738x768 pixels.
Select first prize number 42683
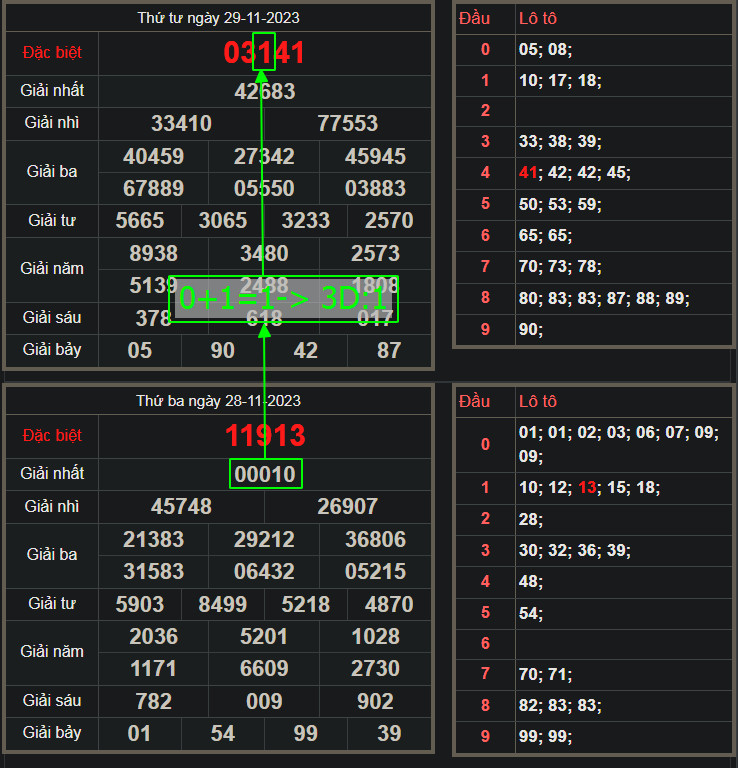click(264, 91)
